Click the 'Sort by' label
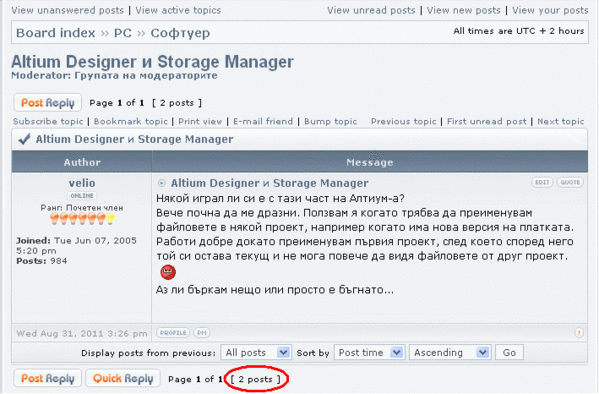599x394 pixels. 313,353
